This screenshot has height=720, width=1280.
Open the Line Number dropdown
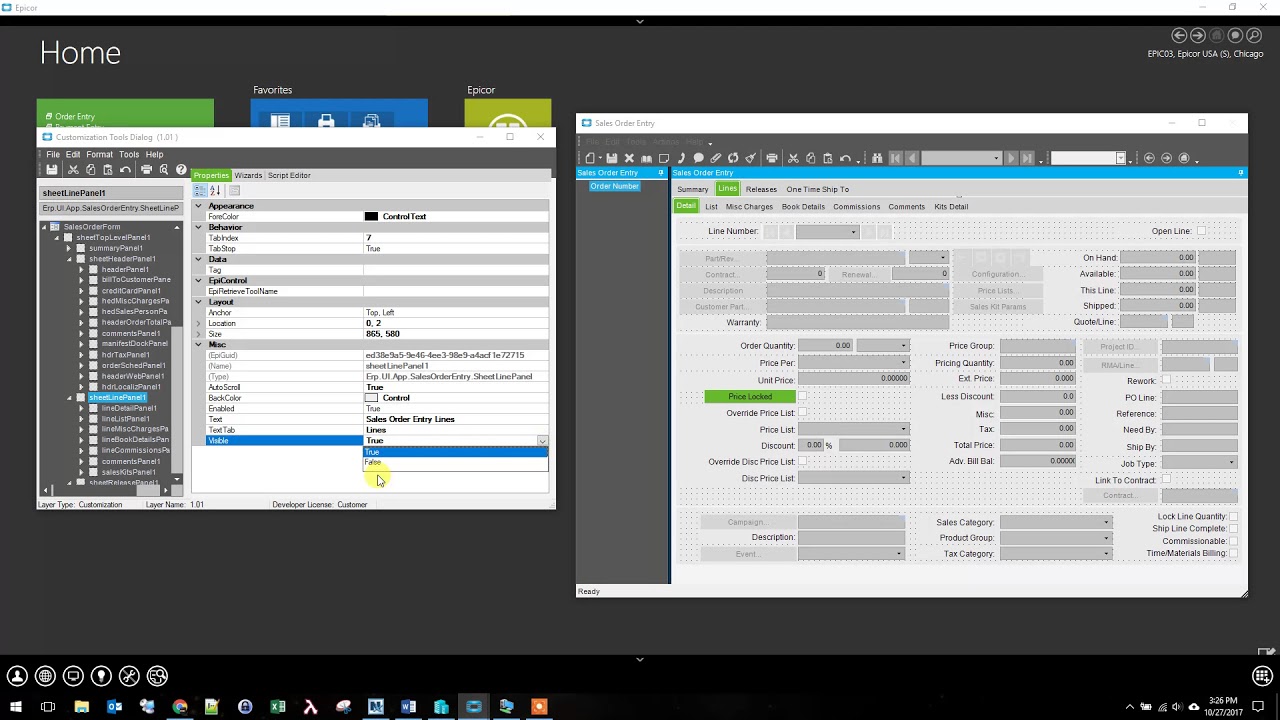[x=853, y=232]
